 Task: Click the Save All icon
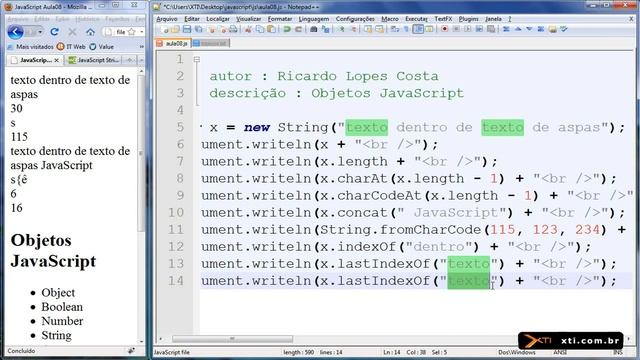click(199, 29)
